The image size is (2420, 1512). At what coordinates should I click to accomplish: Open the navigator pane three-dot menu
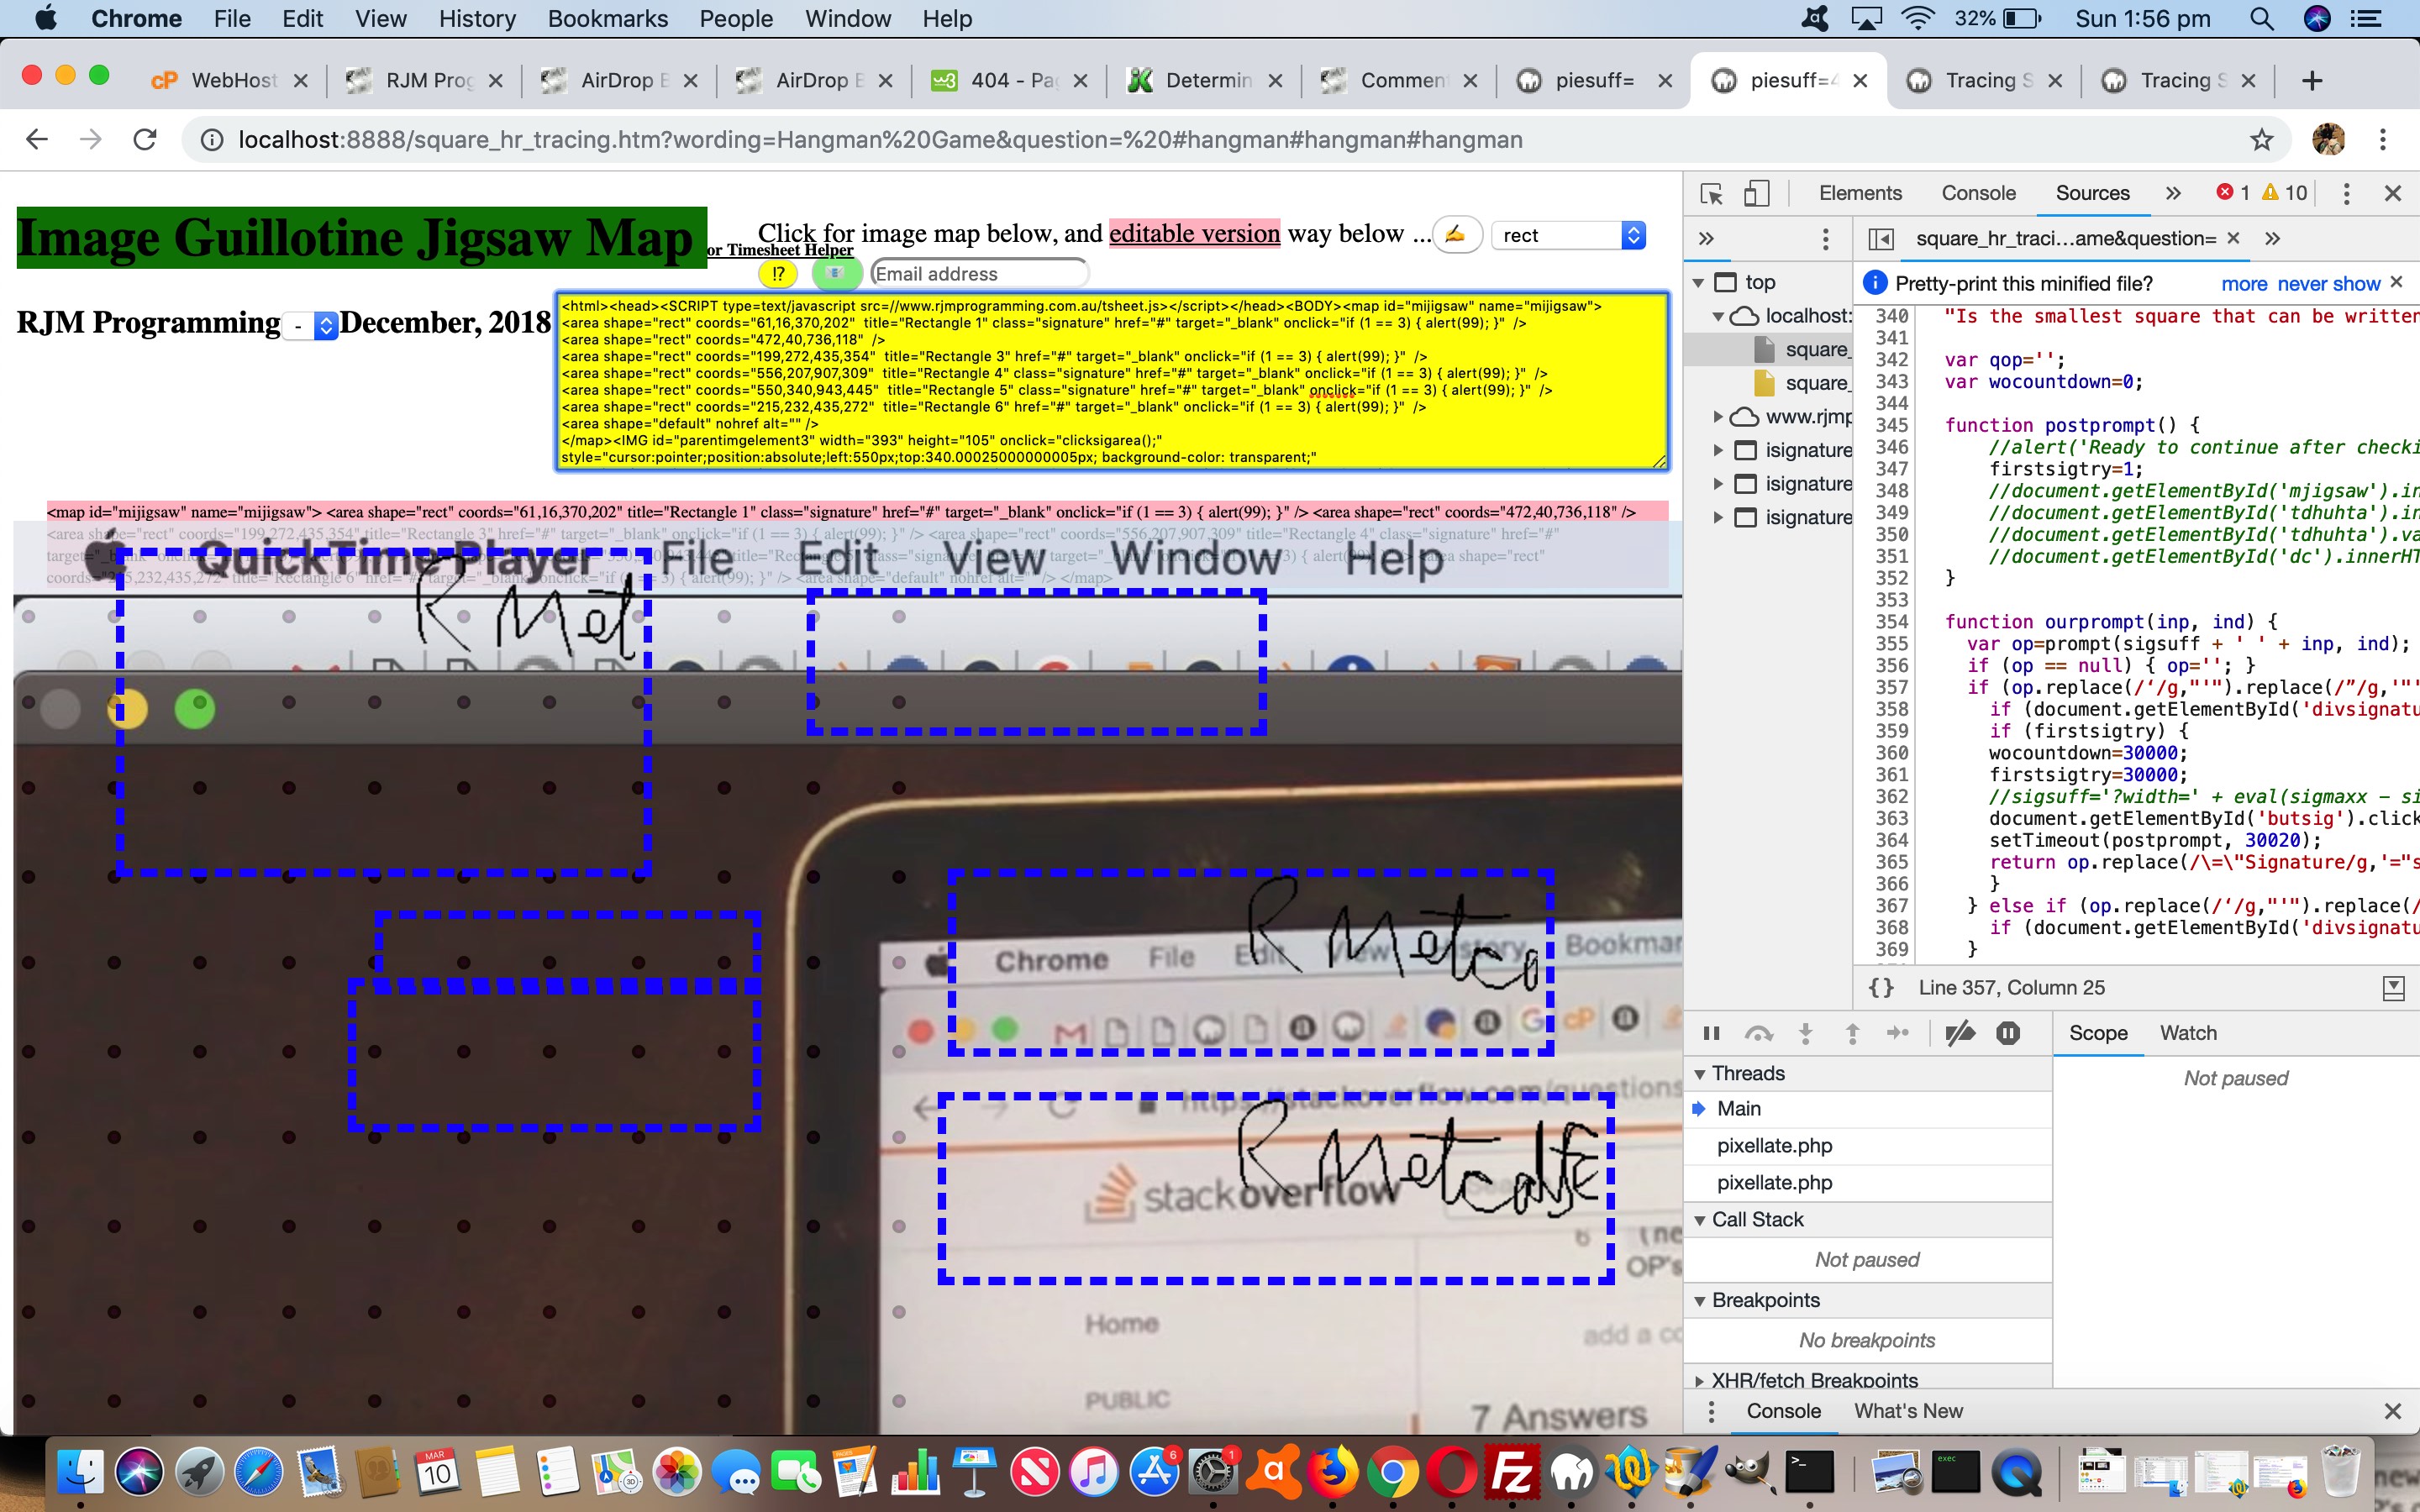1825,238
